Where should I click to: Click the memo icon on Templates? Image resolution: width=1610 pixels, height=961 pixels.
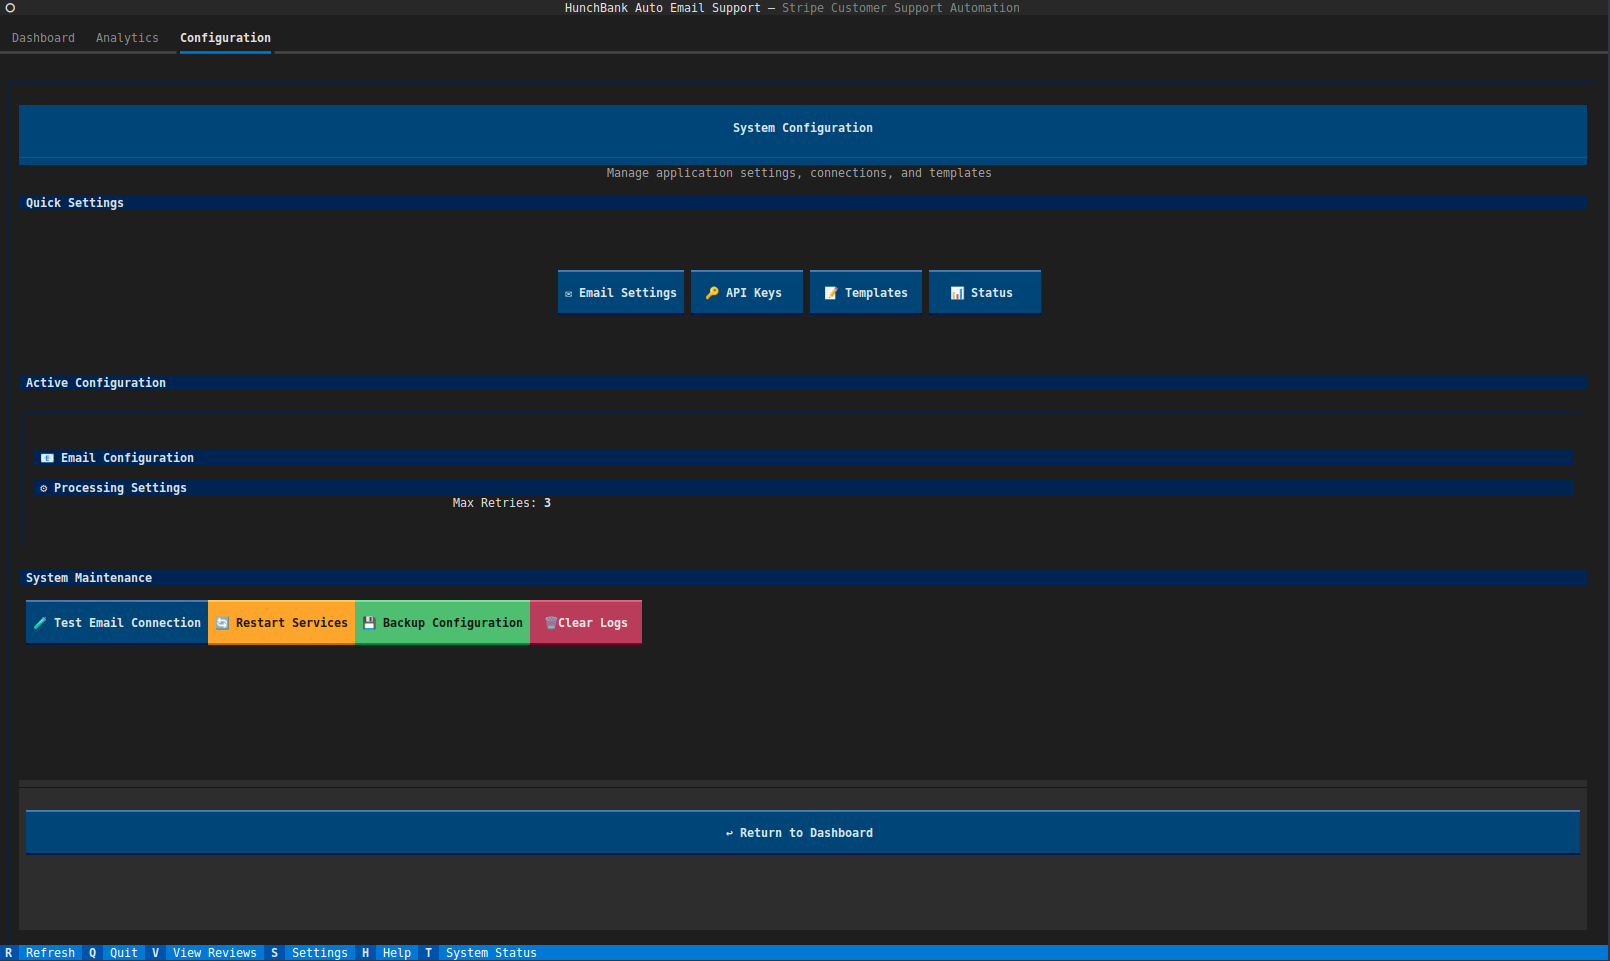[x=830, y=292]
